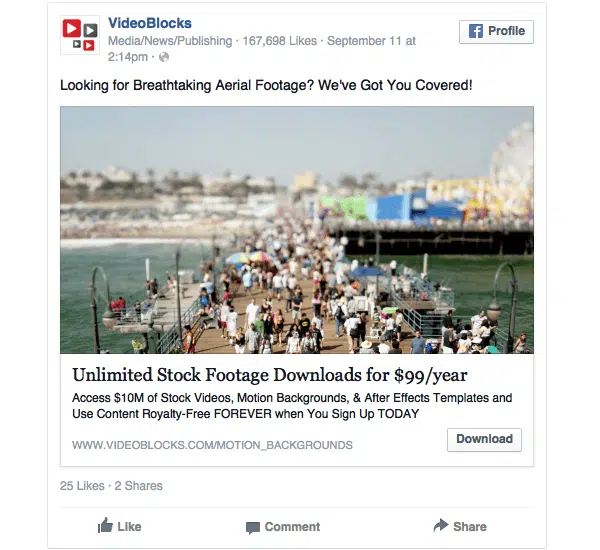Click the Like text label
600x550 pixels.
tap(129, 527)
